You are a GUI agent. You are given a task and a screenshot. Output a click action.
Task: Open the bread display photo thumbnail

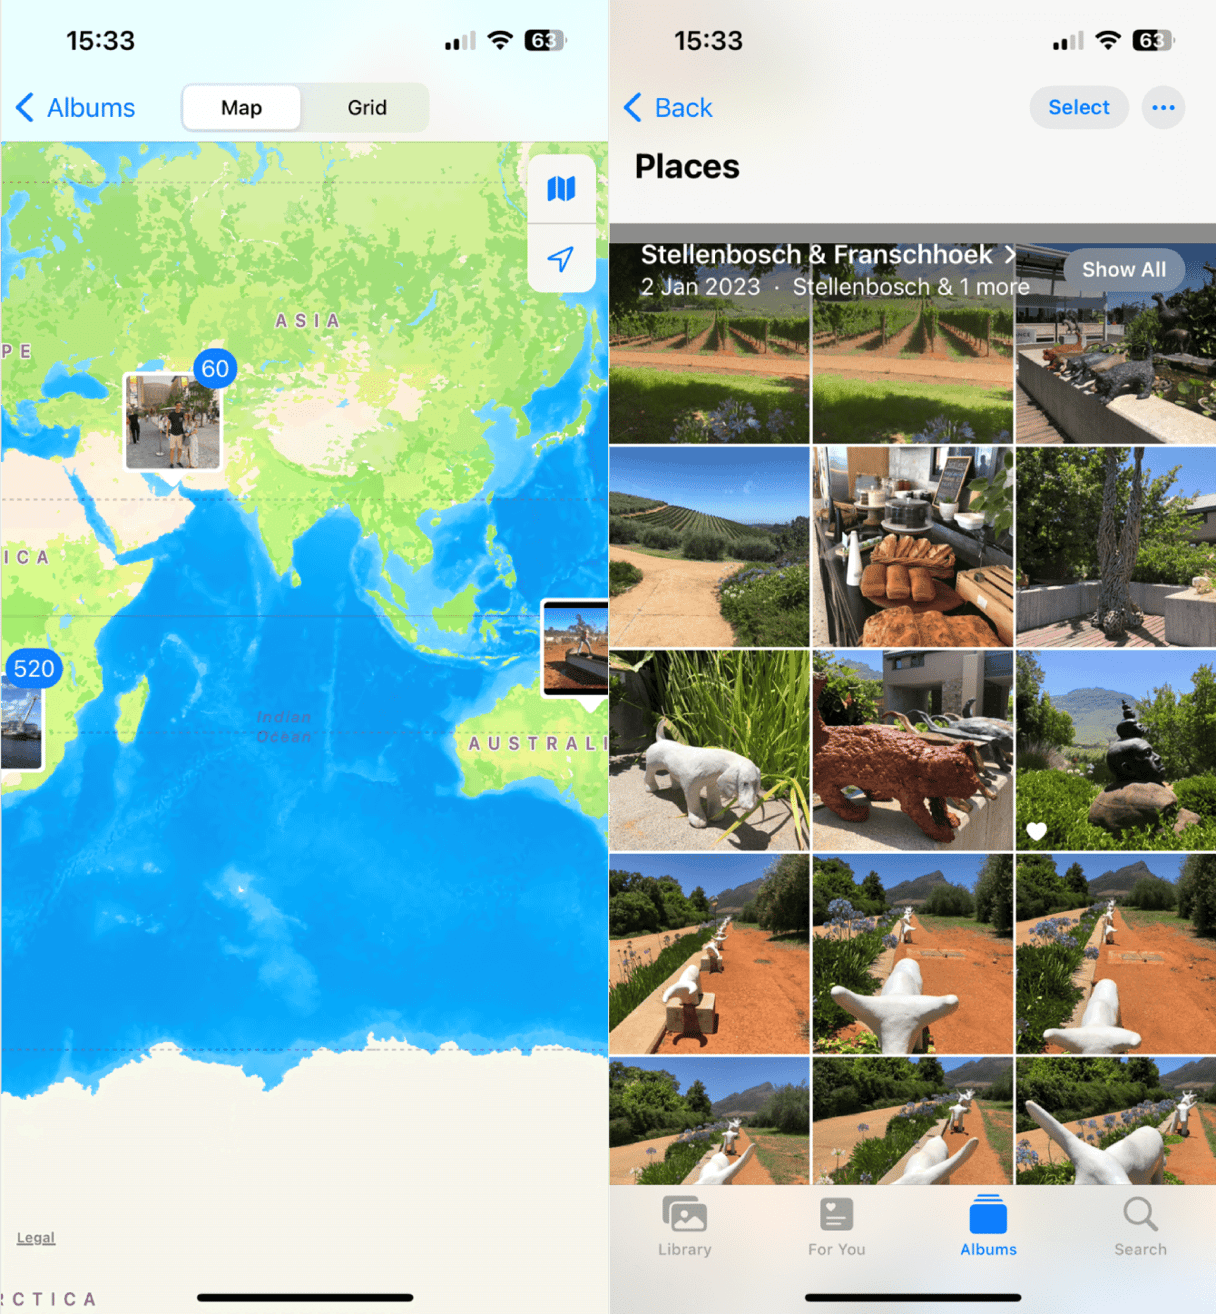[912, 547]
